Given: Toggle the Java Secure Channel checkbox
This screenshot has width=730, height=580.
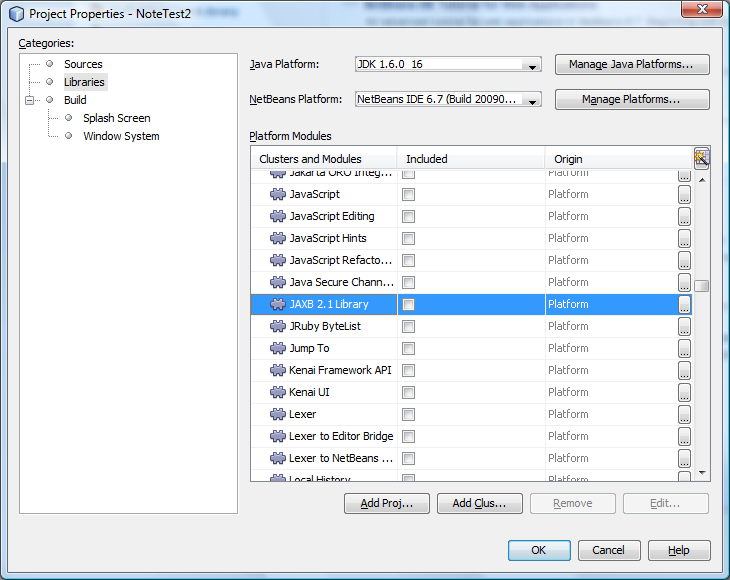Looking at the screenshot, I should click(x=408, y=283).
